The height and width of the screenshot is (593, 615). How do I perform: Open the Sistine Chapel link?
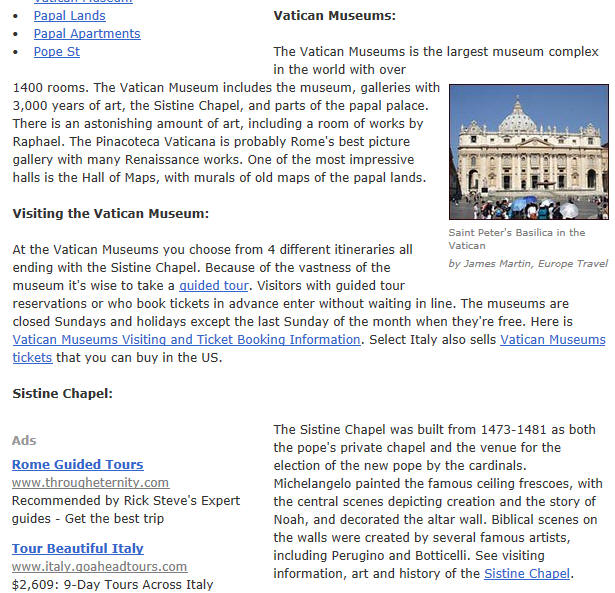(x=527, y=573)
